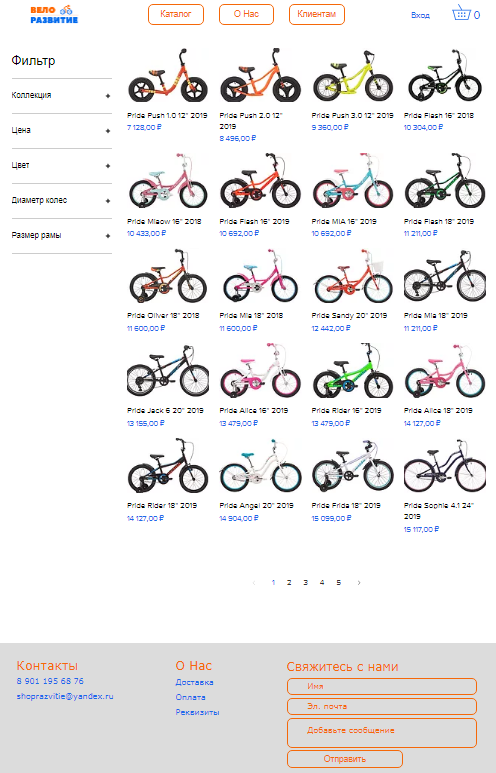This screenshot has height=773, width=496.
Task: Open Pride Alice 18" 2019 bike image
Action: pyautogui.click(x=445, y=371)
